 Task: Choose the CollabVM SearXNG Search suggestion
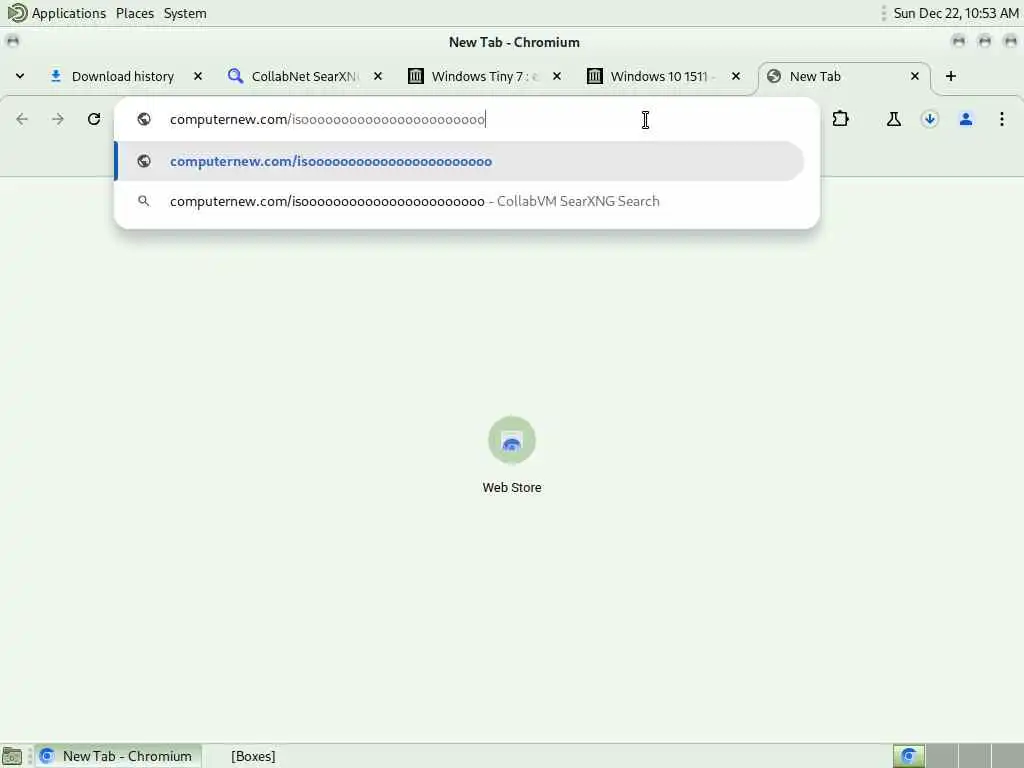click(459, 201)
